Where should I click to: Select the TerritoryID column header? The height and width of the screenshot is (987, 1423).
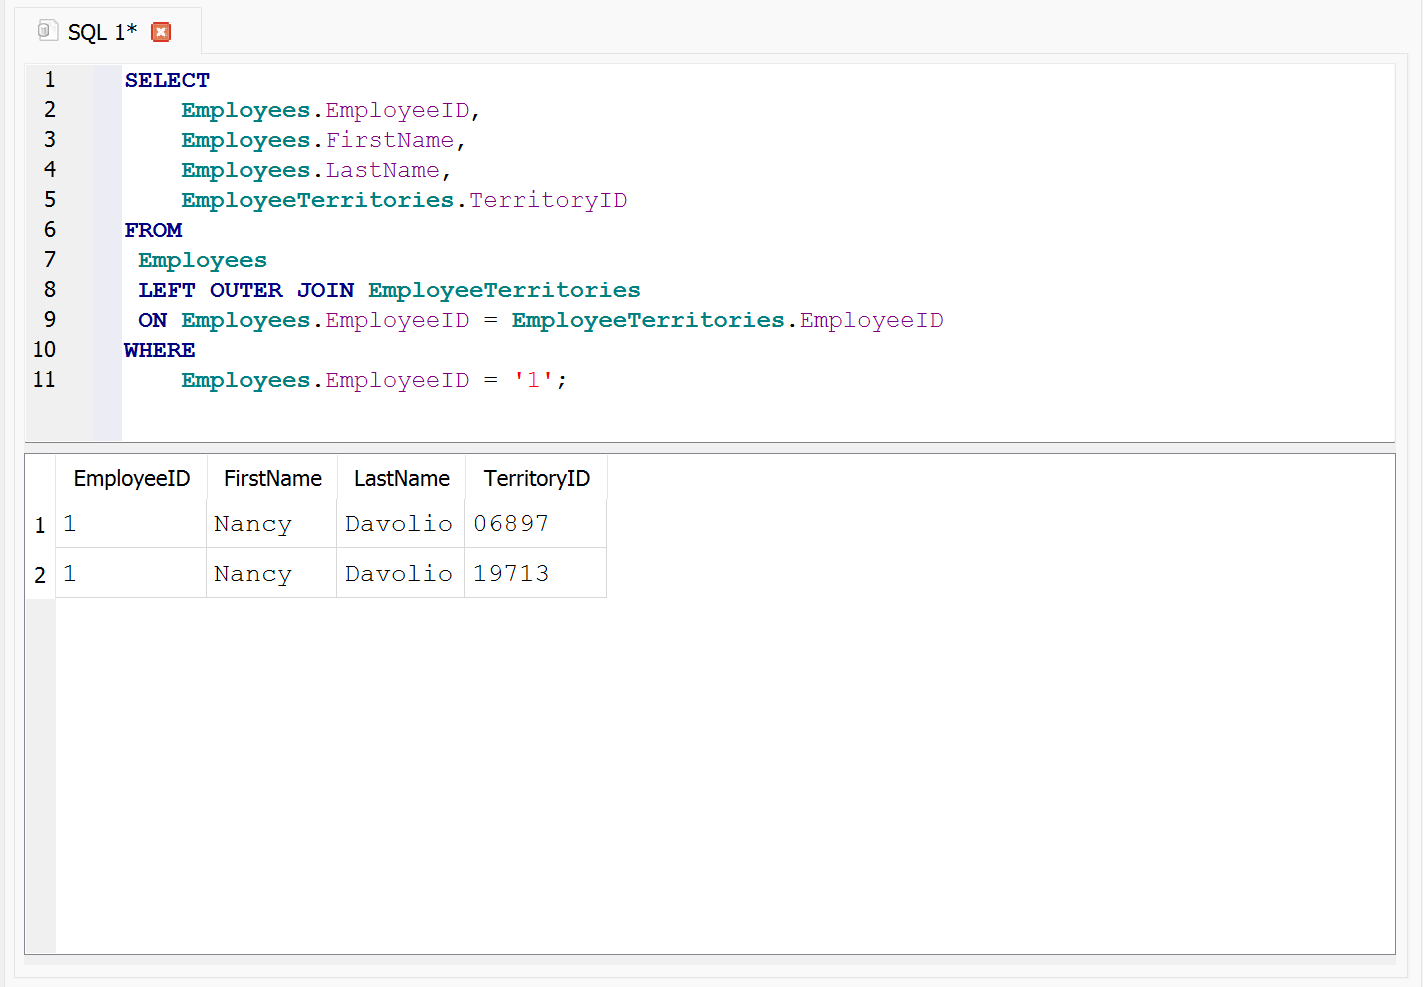(536, 478)
